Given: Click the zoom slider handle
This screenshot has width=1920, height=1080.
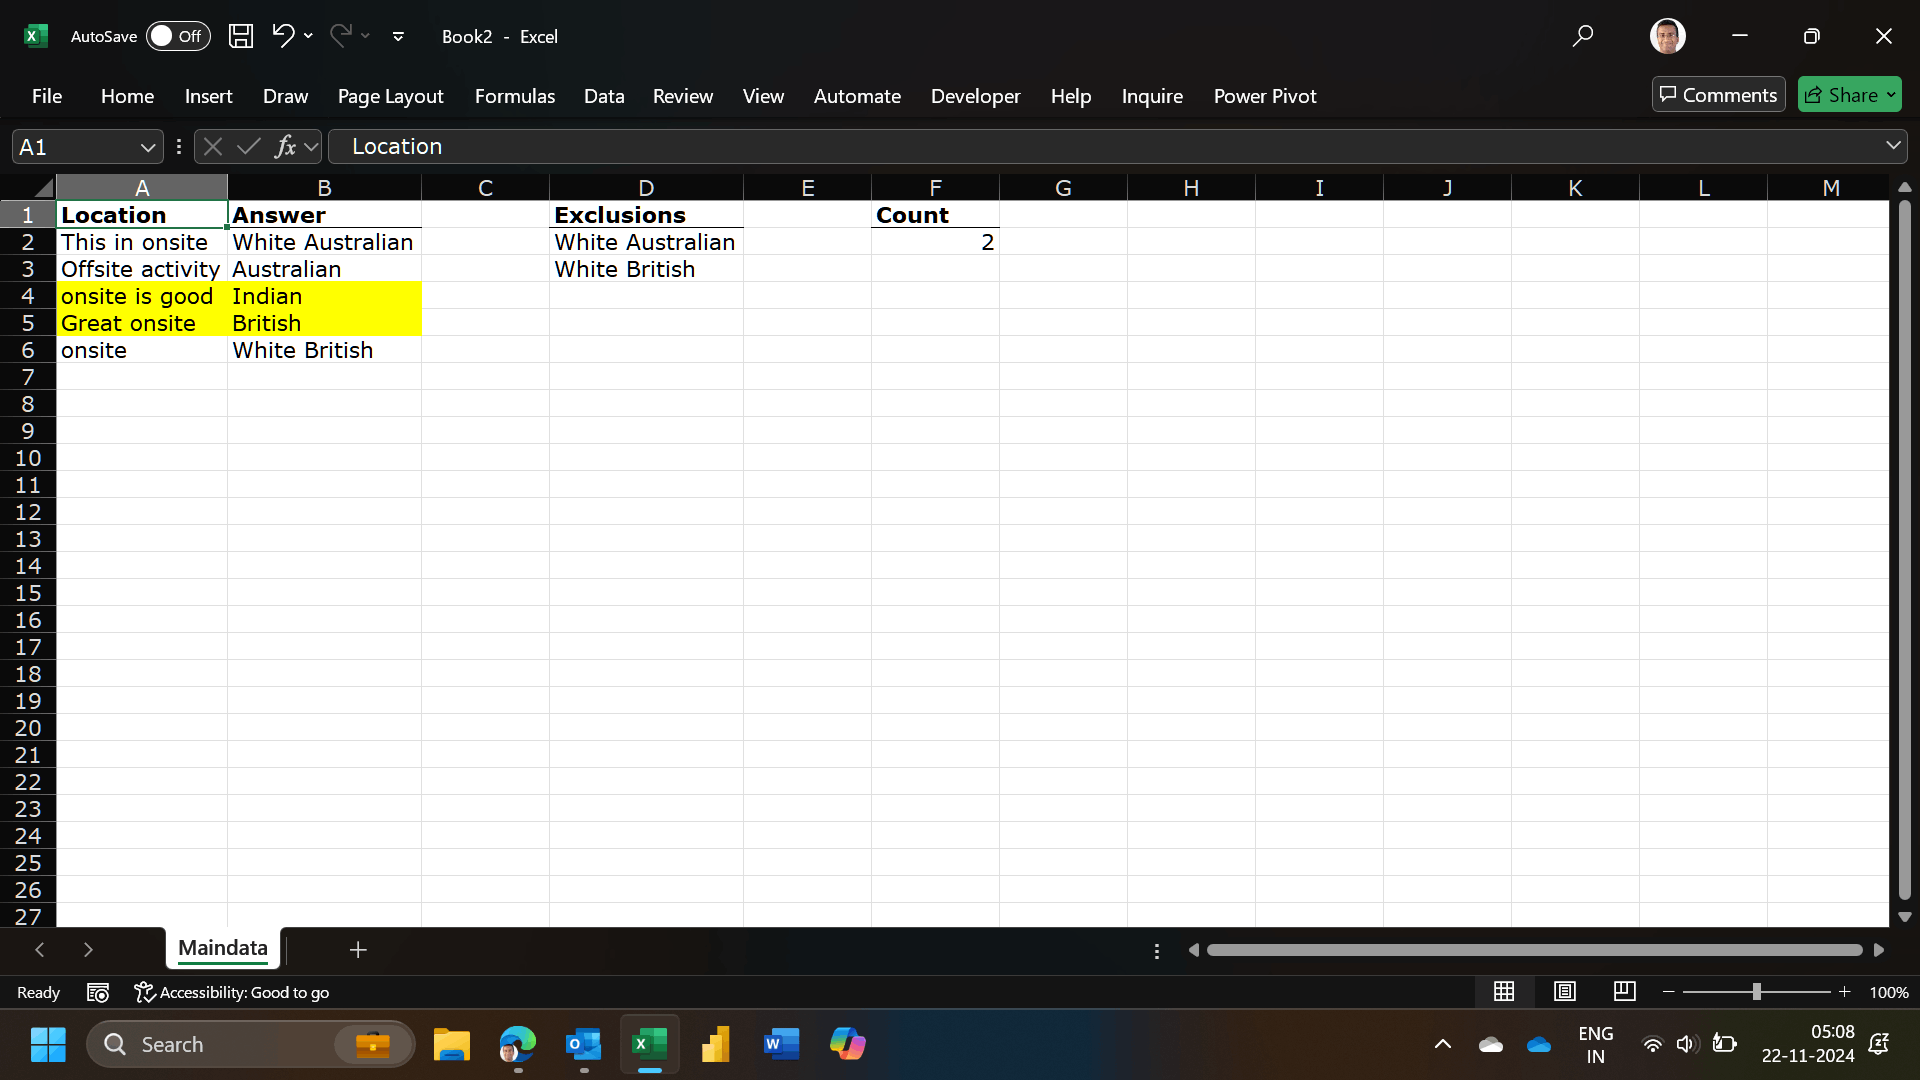Looking at the screenshot, I should click(x=1756, y=991).
